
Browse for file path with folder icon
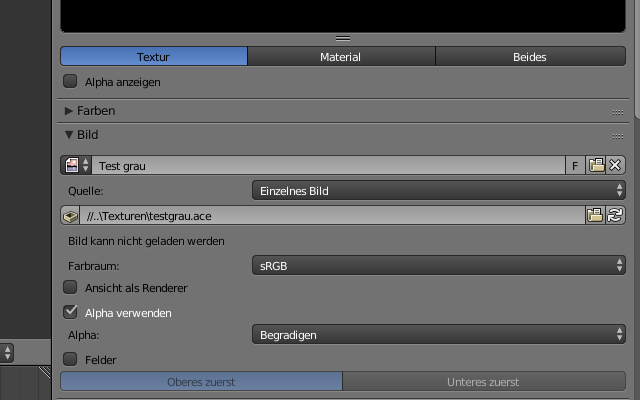coord(596,215)
